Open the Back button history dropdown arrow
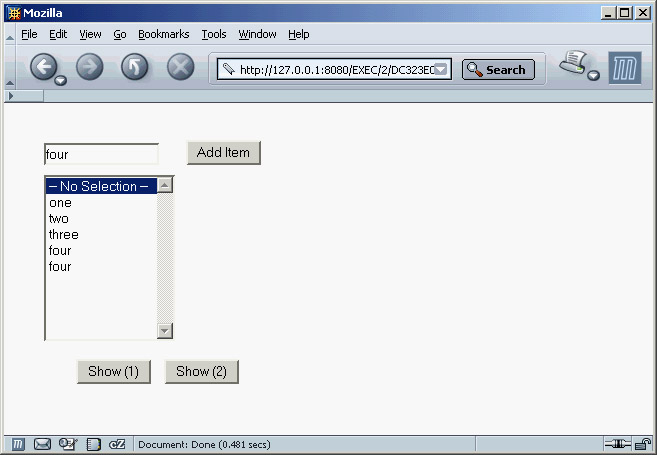 (x=61, y=79)
